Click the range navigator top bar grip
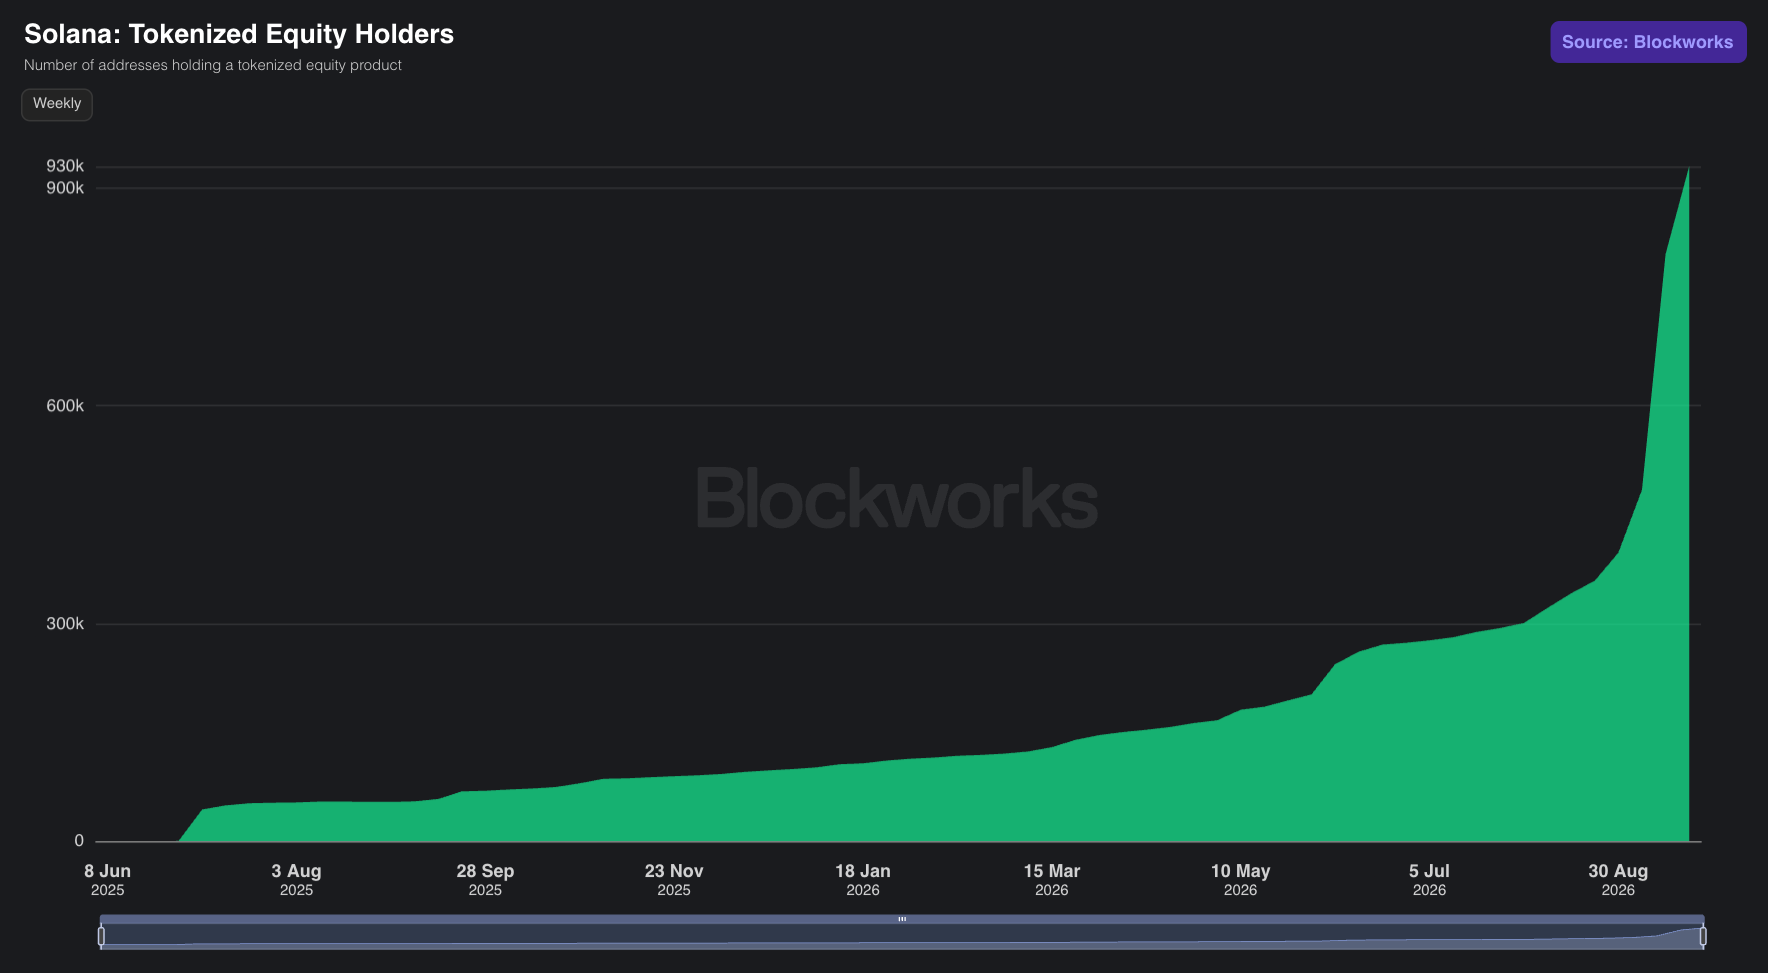This screenshot has width=1768, height=973. [902, 919]
